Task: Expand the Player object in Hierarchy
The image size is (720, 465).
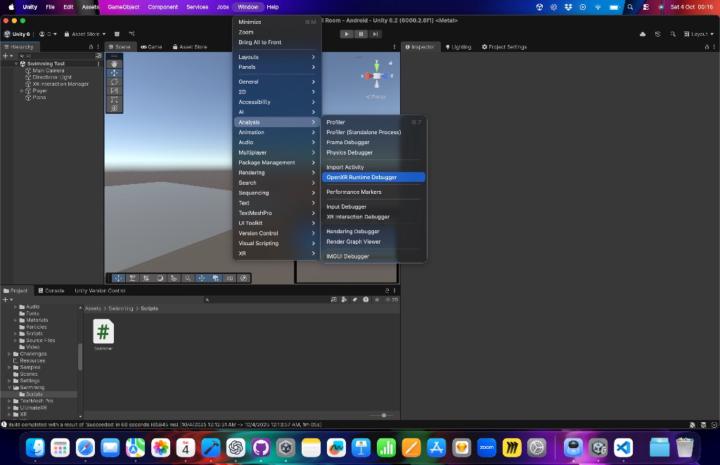Action: tap(21, 90)
